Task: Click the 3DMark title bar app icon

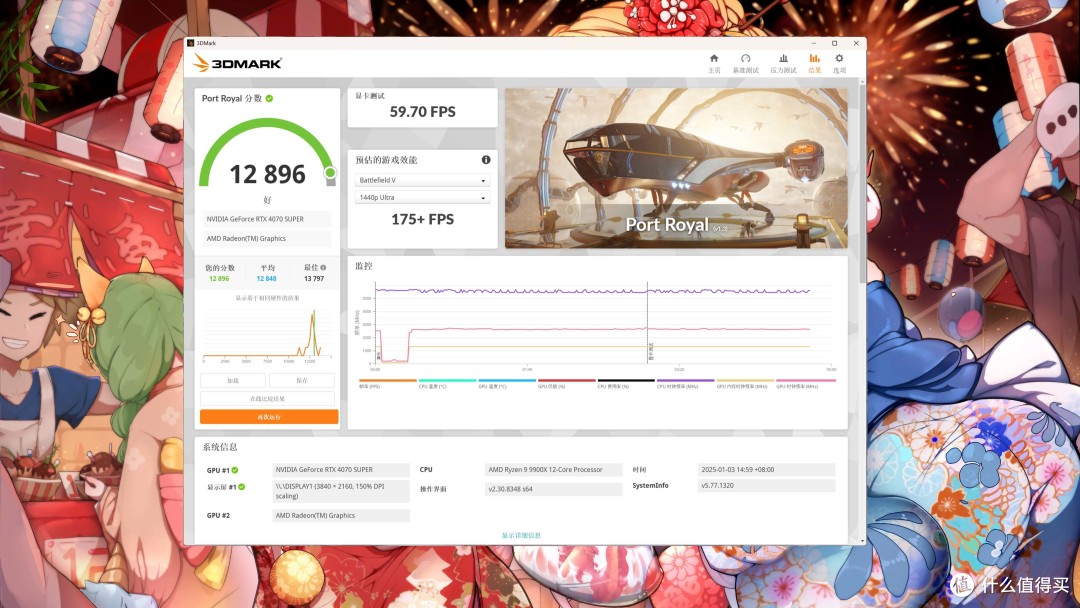Action: pos(191,43)
